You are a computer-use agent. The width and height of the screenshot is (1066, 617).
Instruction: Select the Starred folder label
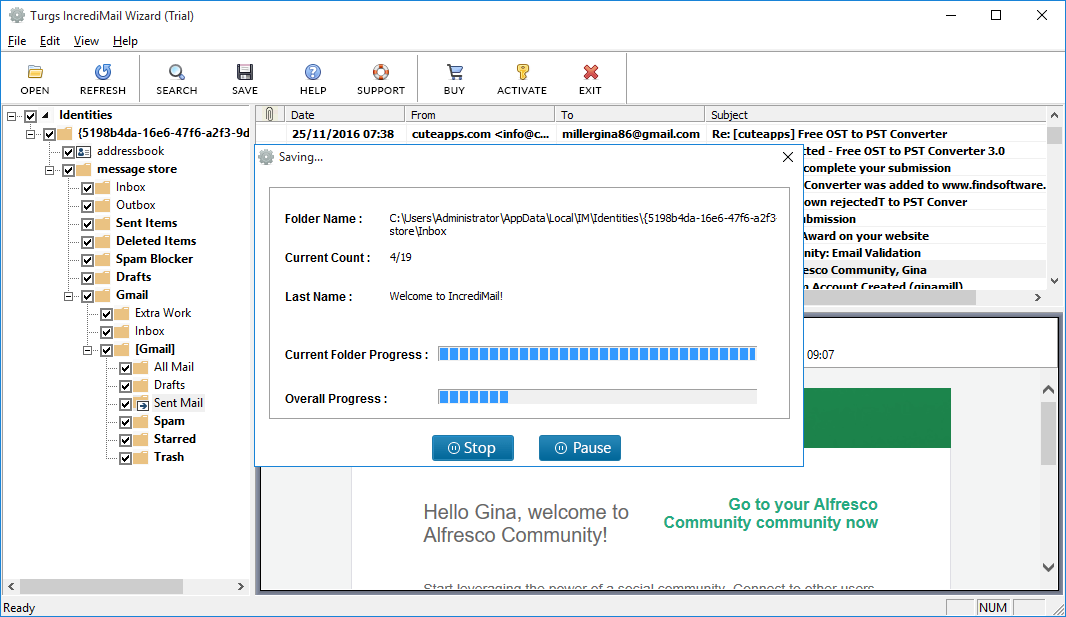175,439
